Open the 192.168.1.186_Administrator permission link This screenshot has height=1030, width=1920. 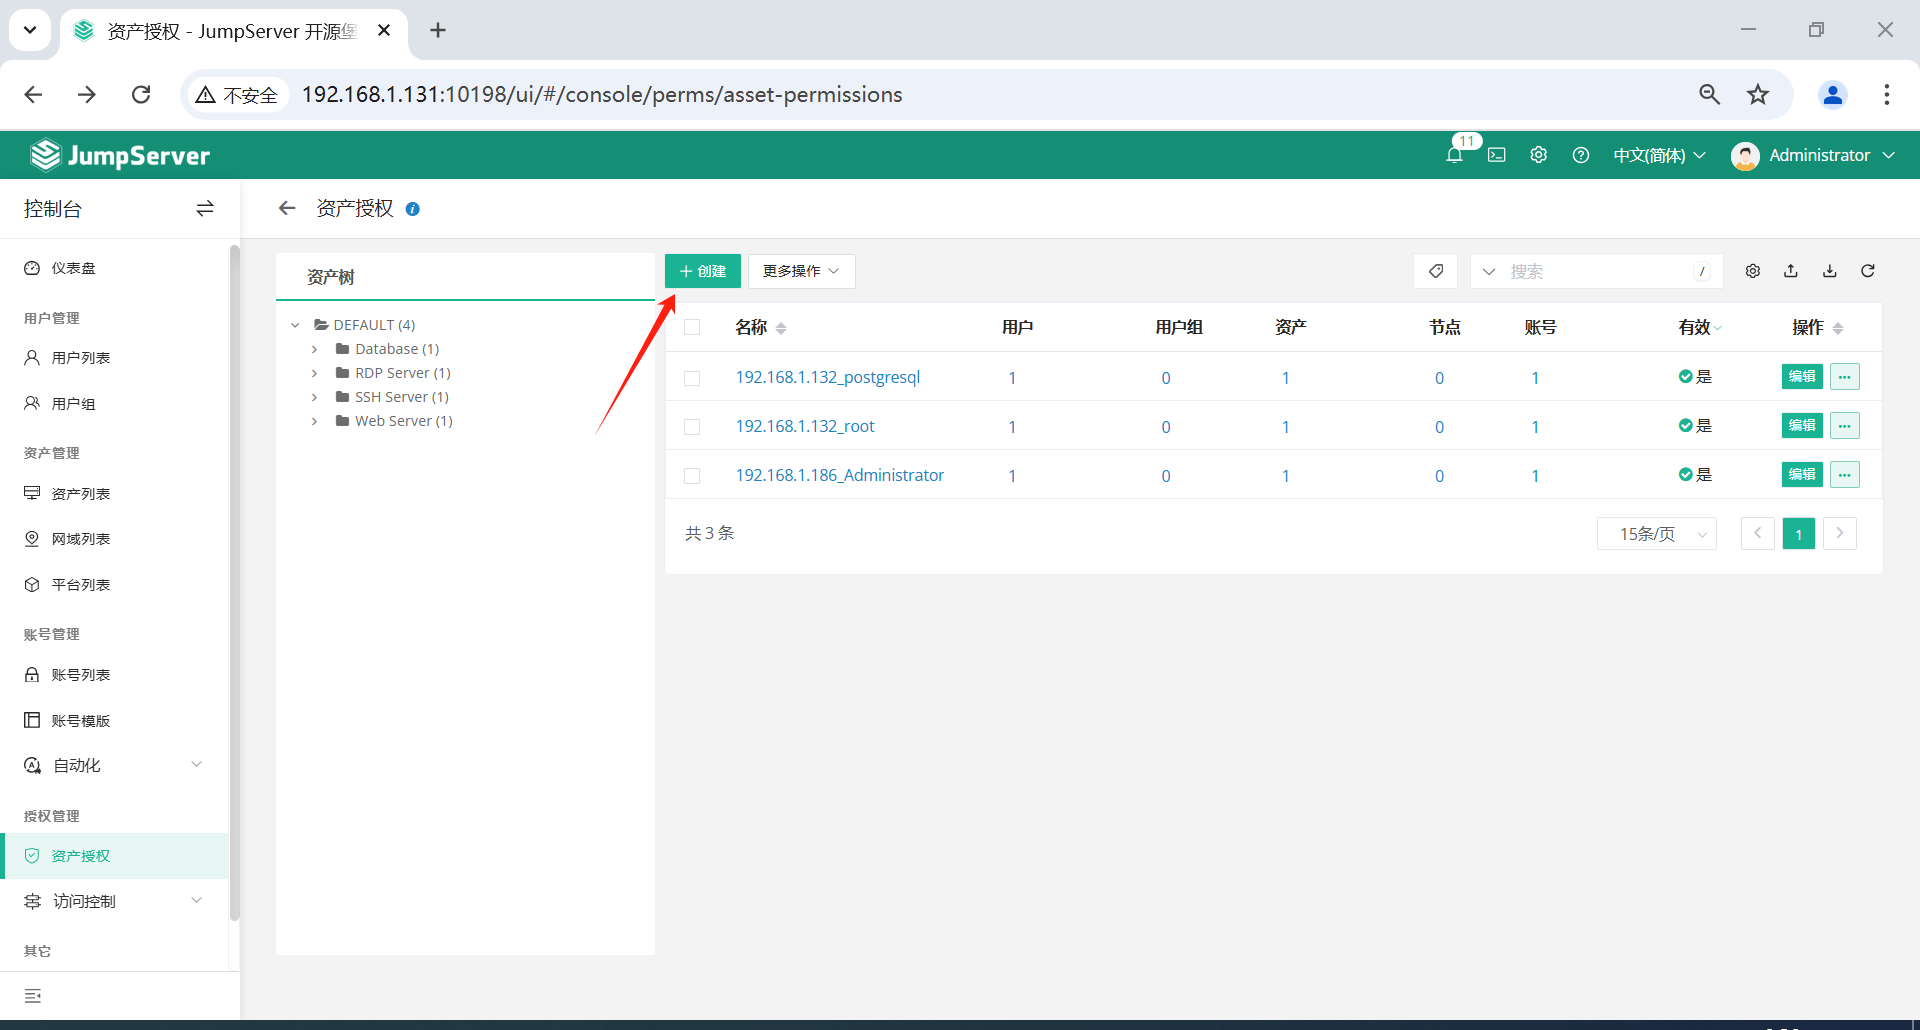point(839,475)
